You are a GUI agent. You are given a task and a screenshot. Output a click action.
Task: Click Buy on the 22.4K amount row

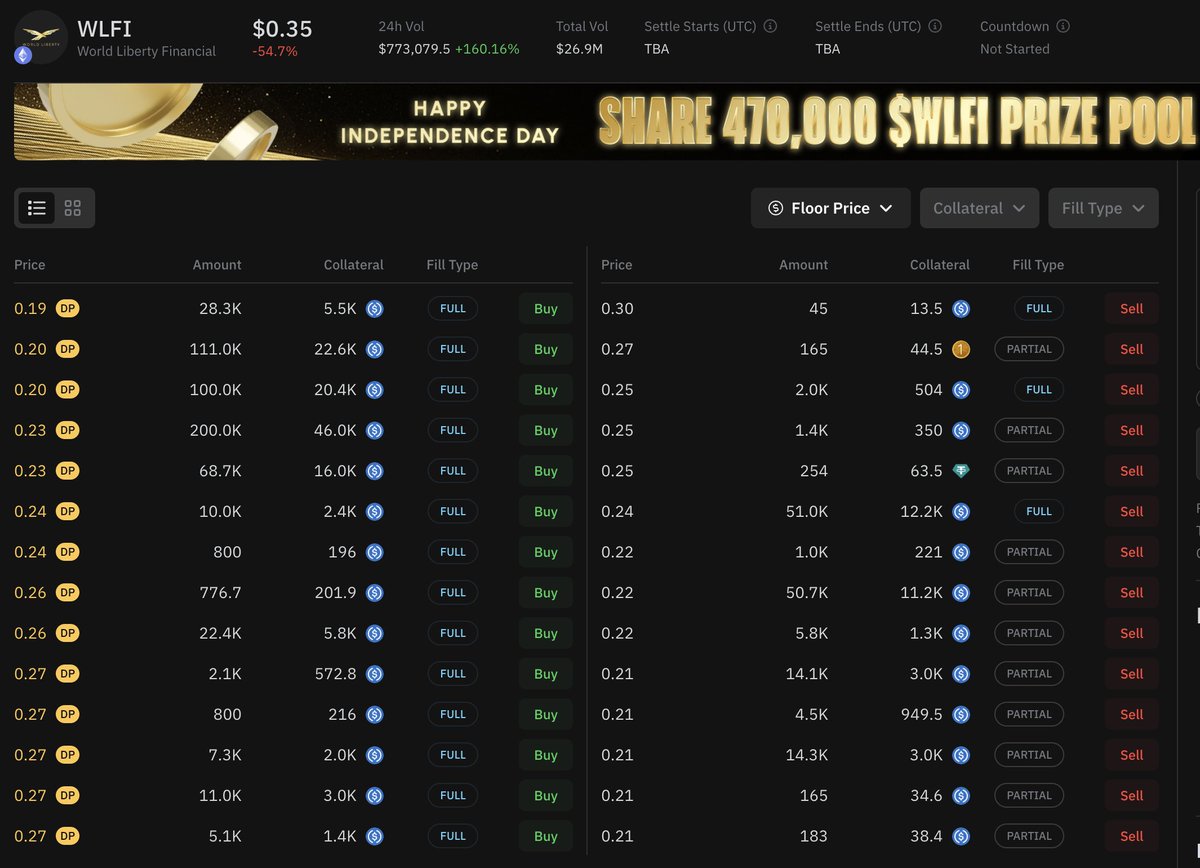(x=546, y=633)
